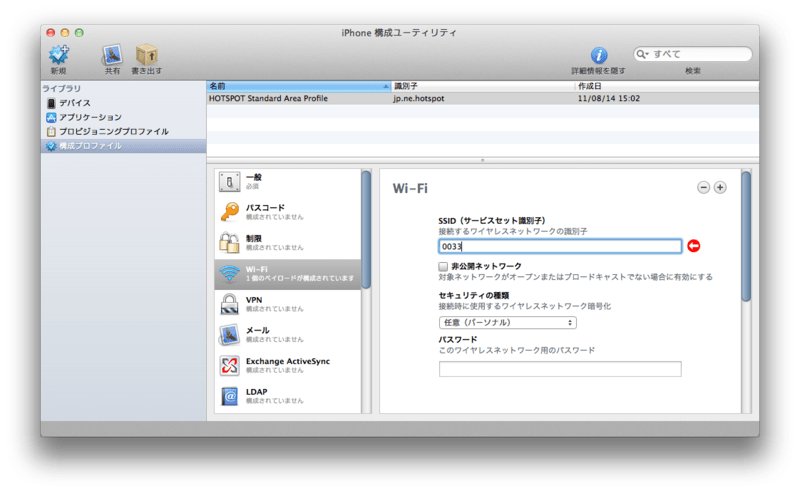The height and width of the screenshot is (493, 800).
Task: Select the パスコード payload key icon
Action: pos(229,211)
